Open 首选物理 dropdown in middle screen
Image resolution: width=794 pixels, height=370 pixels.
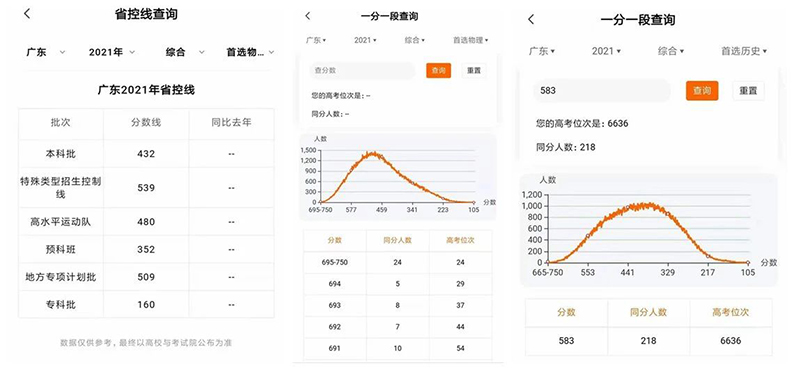[470, 40]
